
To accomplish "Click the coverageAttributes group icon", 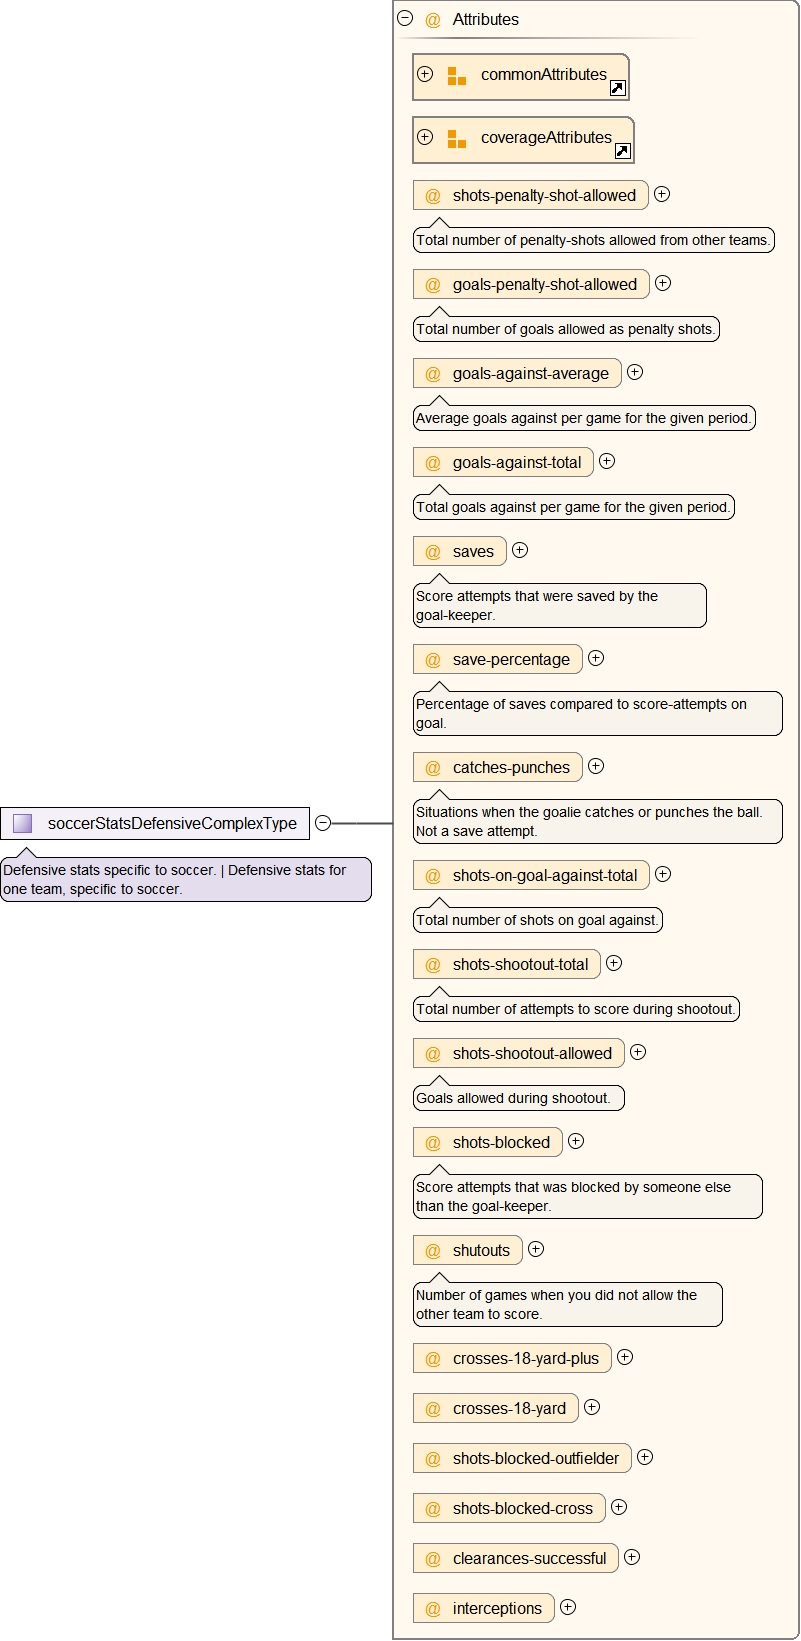I will pos(457,139).
